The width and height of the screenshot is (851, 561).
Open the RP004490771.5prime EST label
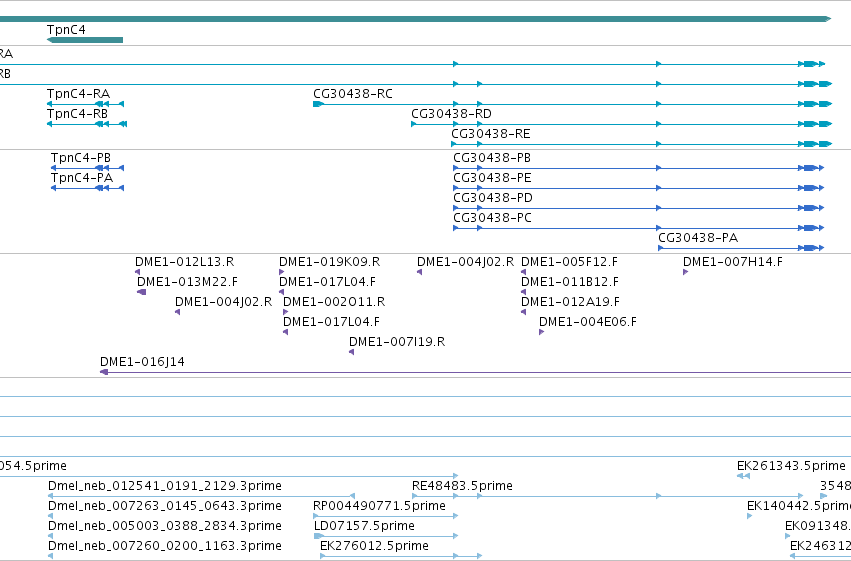tap(379, 506)
